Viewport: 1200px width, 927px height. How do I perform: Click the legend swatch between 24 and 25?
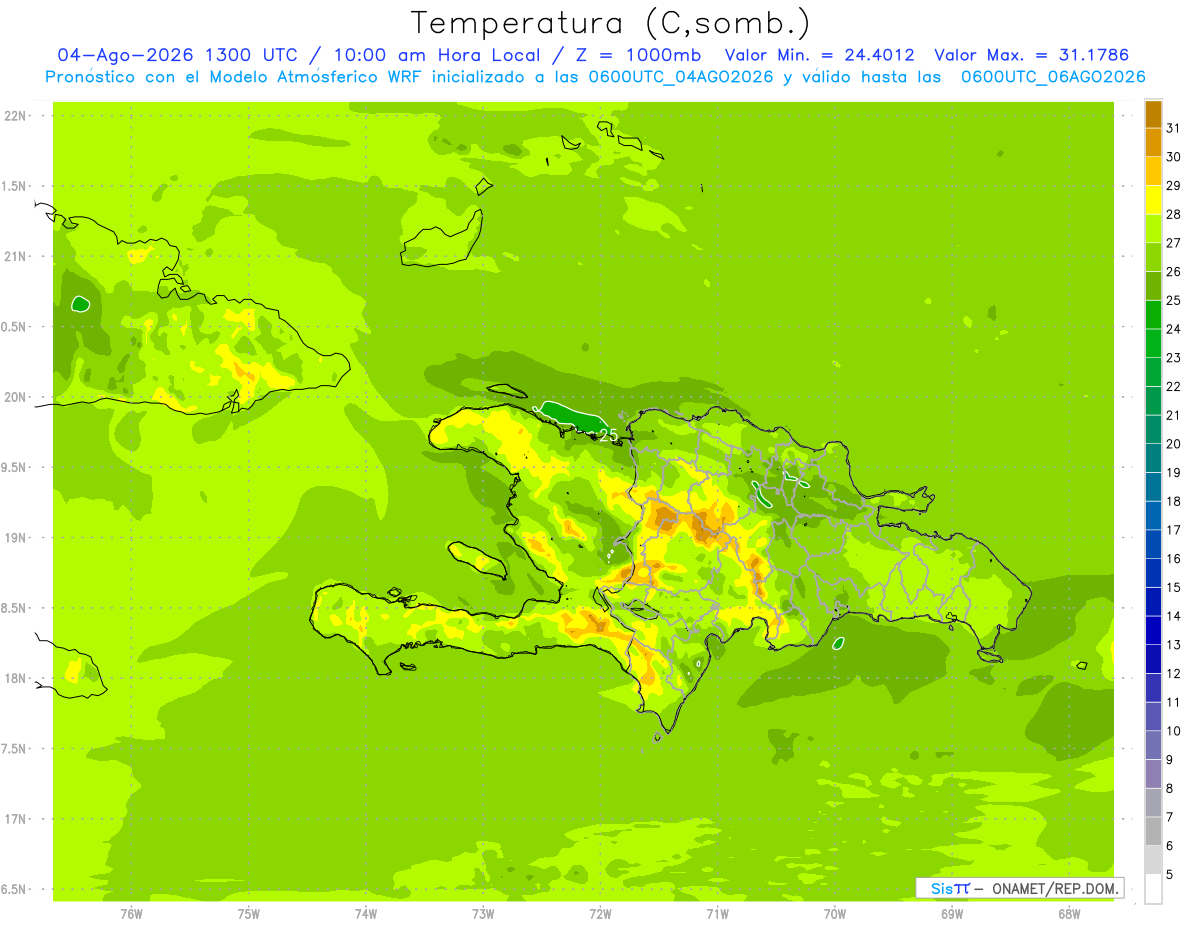point(1153,314)
